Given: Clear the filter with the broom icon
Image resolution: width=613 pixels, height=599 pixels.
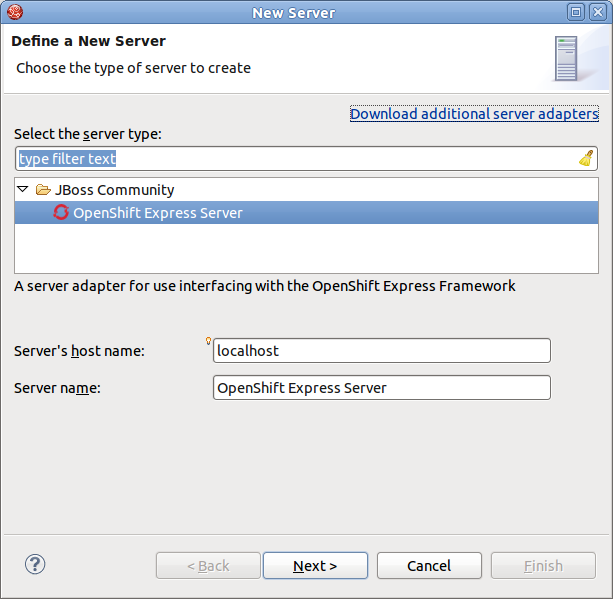Looking at the screenshot, I should point(586,158).
